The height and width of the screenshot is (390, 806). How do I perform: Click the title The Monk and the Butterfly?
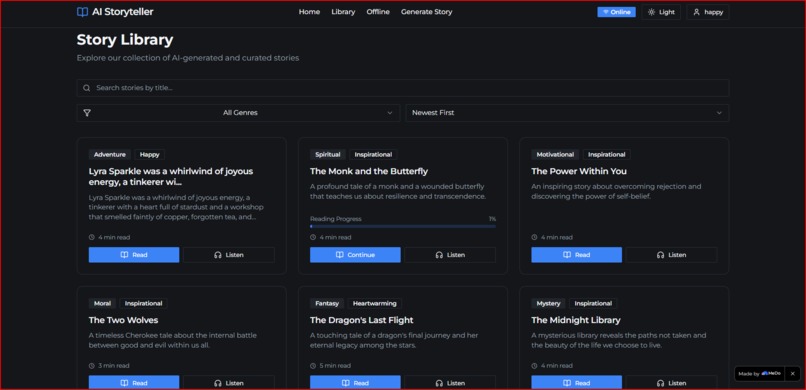click(x=369, y=171)
